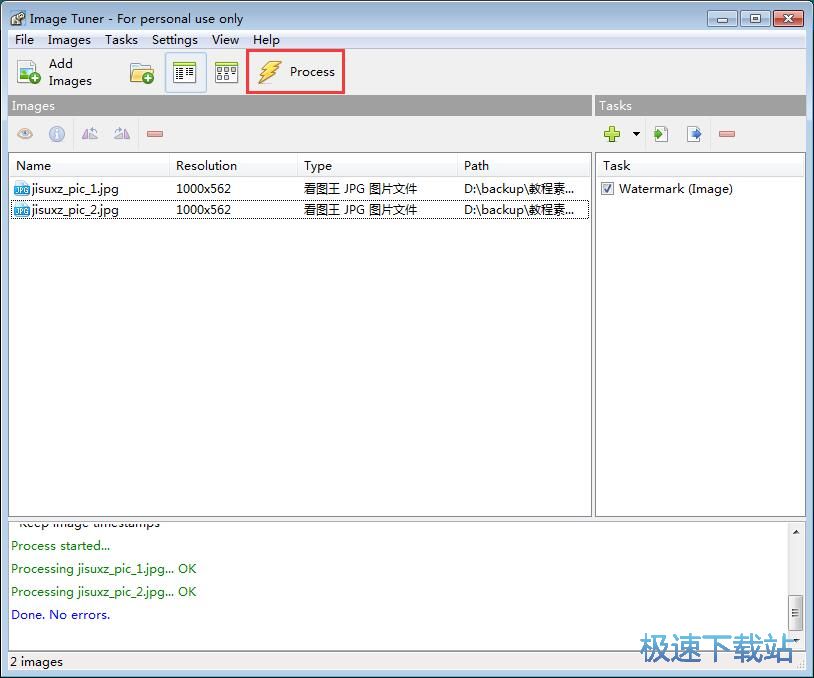Open the Settings menu
Viewport: 814px width, 678px height.
tap(174, 39)
